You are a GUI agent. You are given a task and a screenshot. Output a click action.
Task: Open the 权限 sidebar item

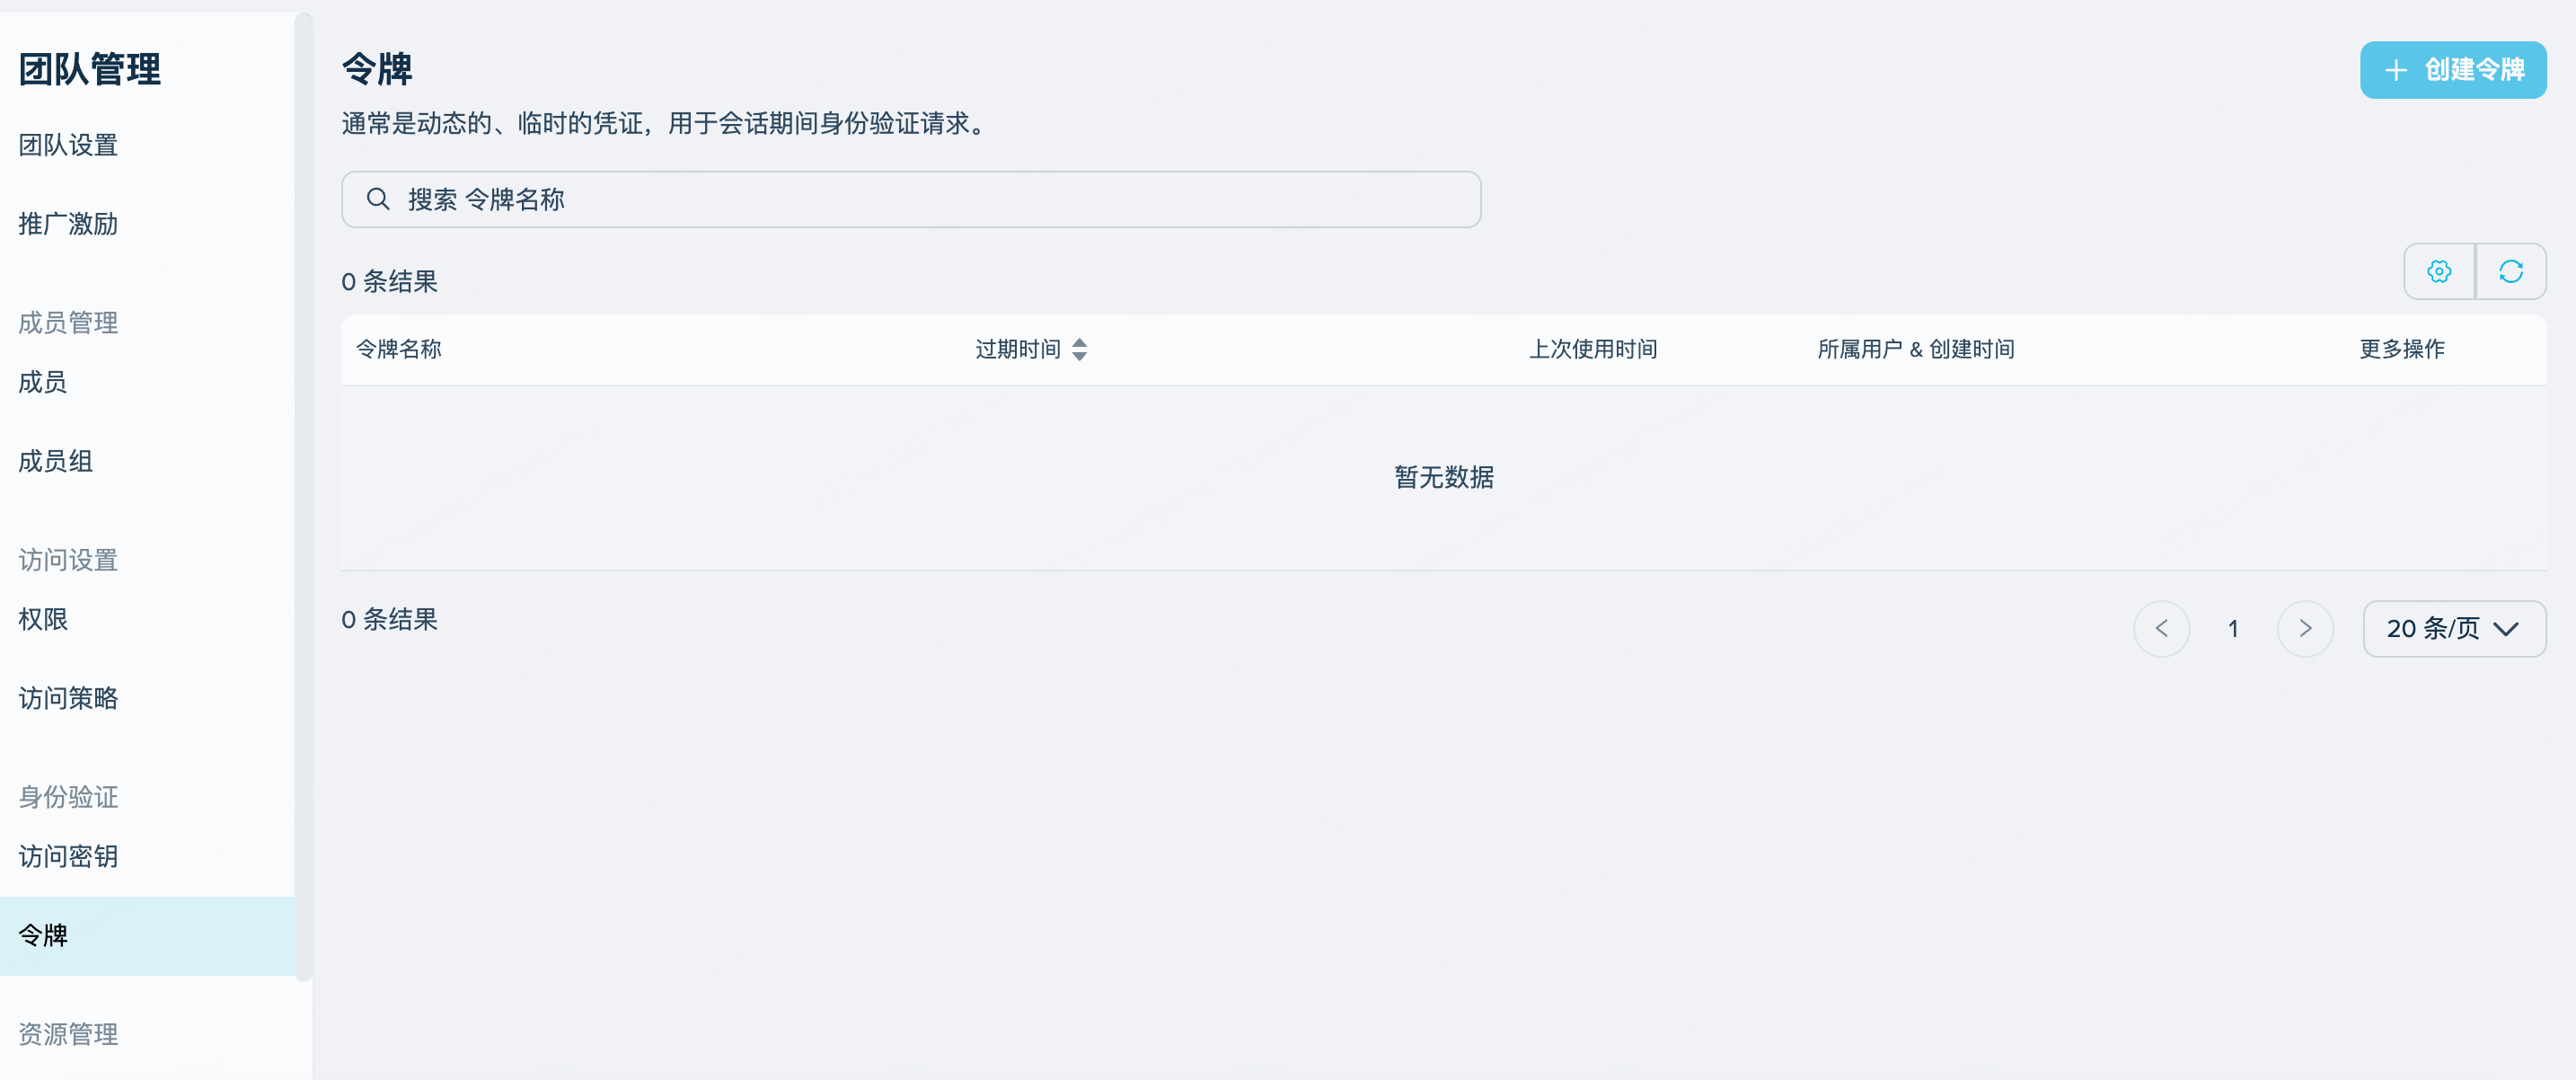pos(42,619)
